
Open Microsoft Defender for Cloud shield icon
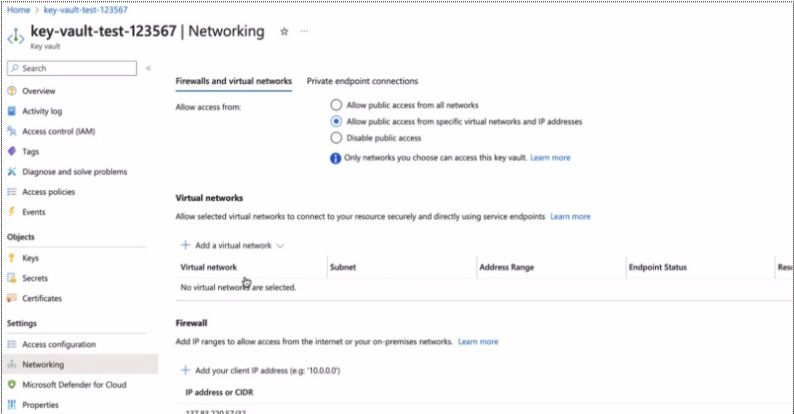[x=12, y=384]
